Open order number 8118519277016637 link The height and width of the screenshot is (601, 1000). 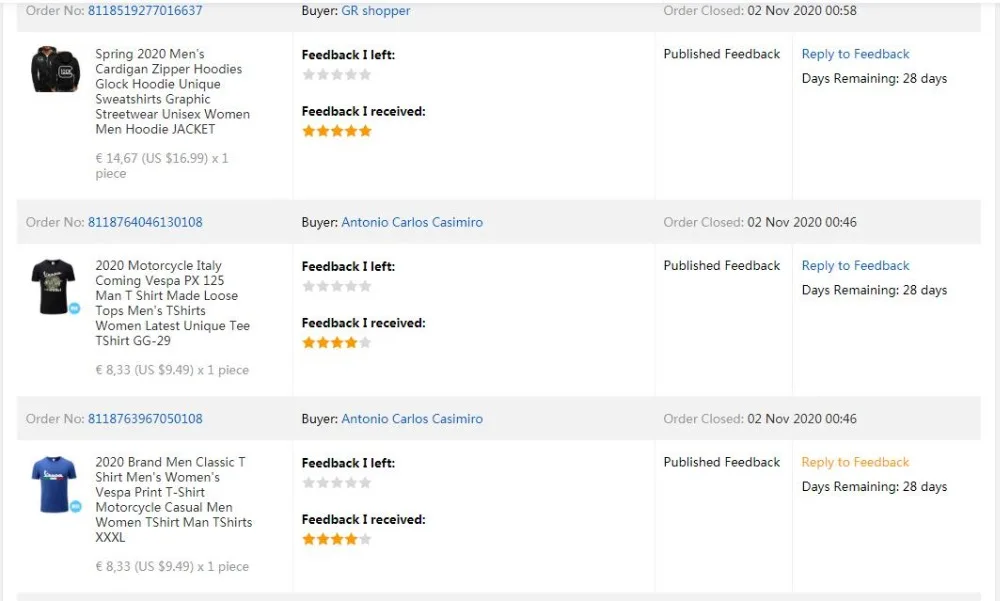click(145, 11)
